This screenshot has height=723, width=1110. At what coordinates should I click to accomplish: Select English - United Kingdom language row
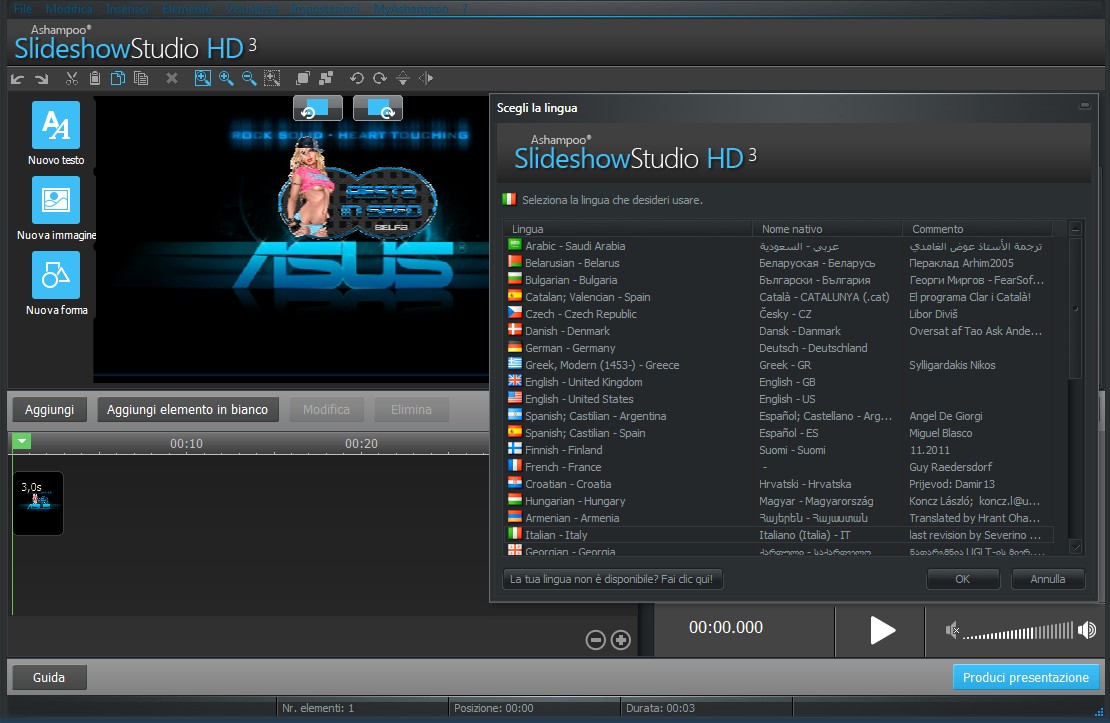tap(779, 382)
